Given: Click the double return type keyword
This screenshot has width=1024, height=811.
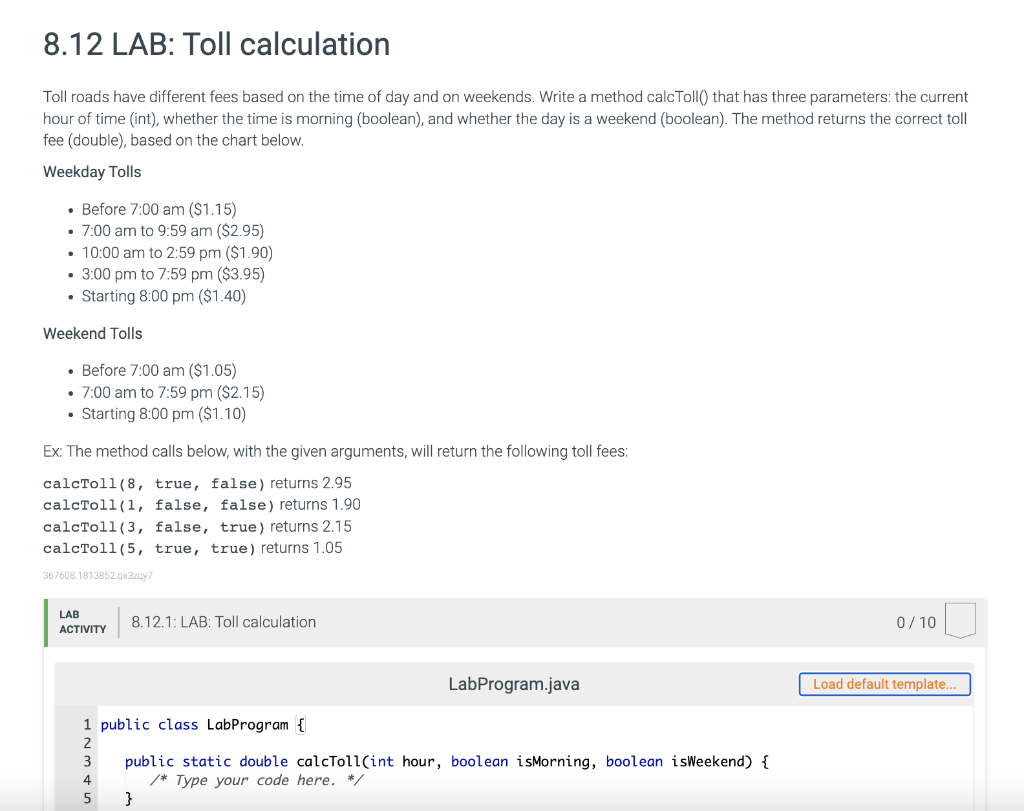Looking at the screenshot, I should [x=263, y=761].
